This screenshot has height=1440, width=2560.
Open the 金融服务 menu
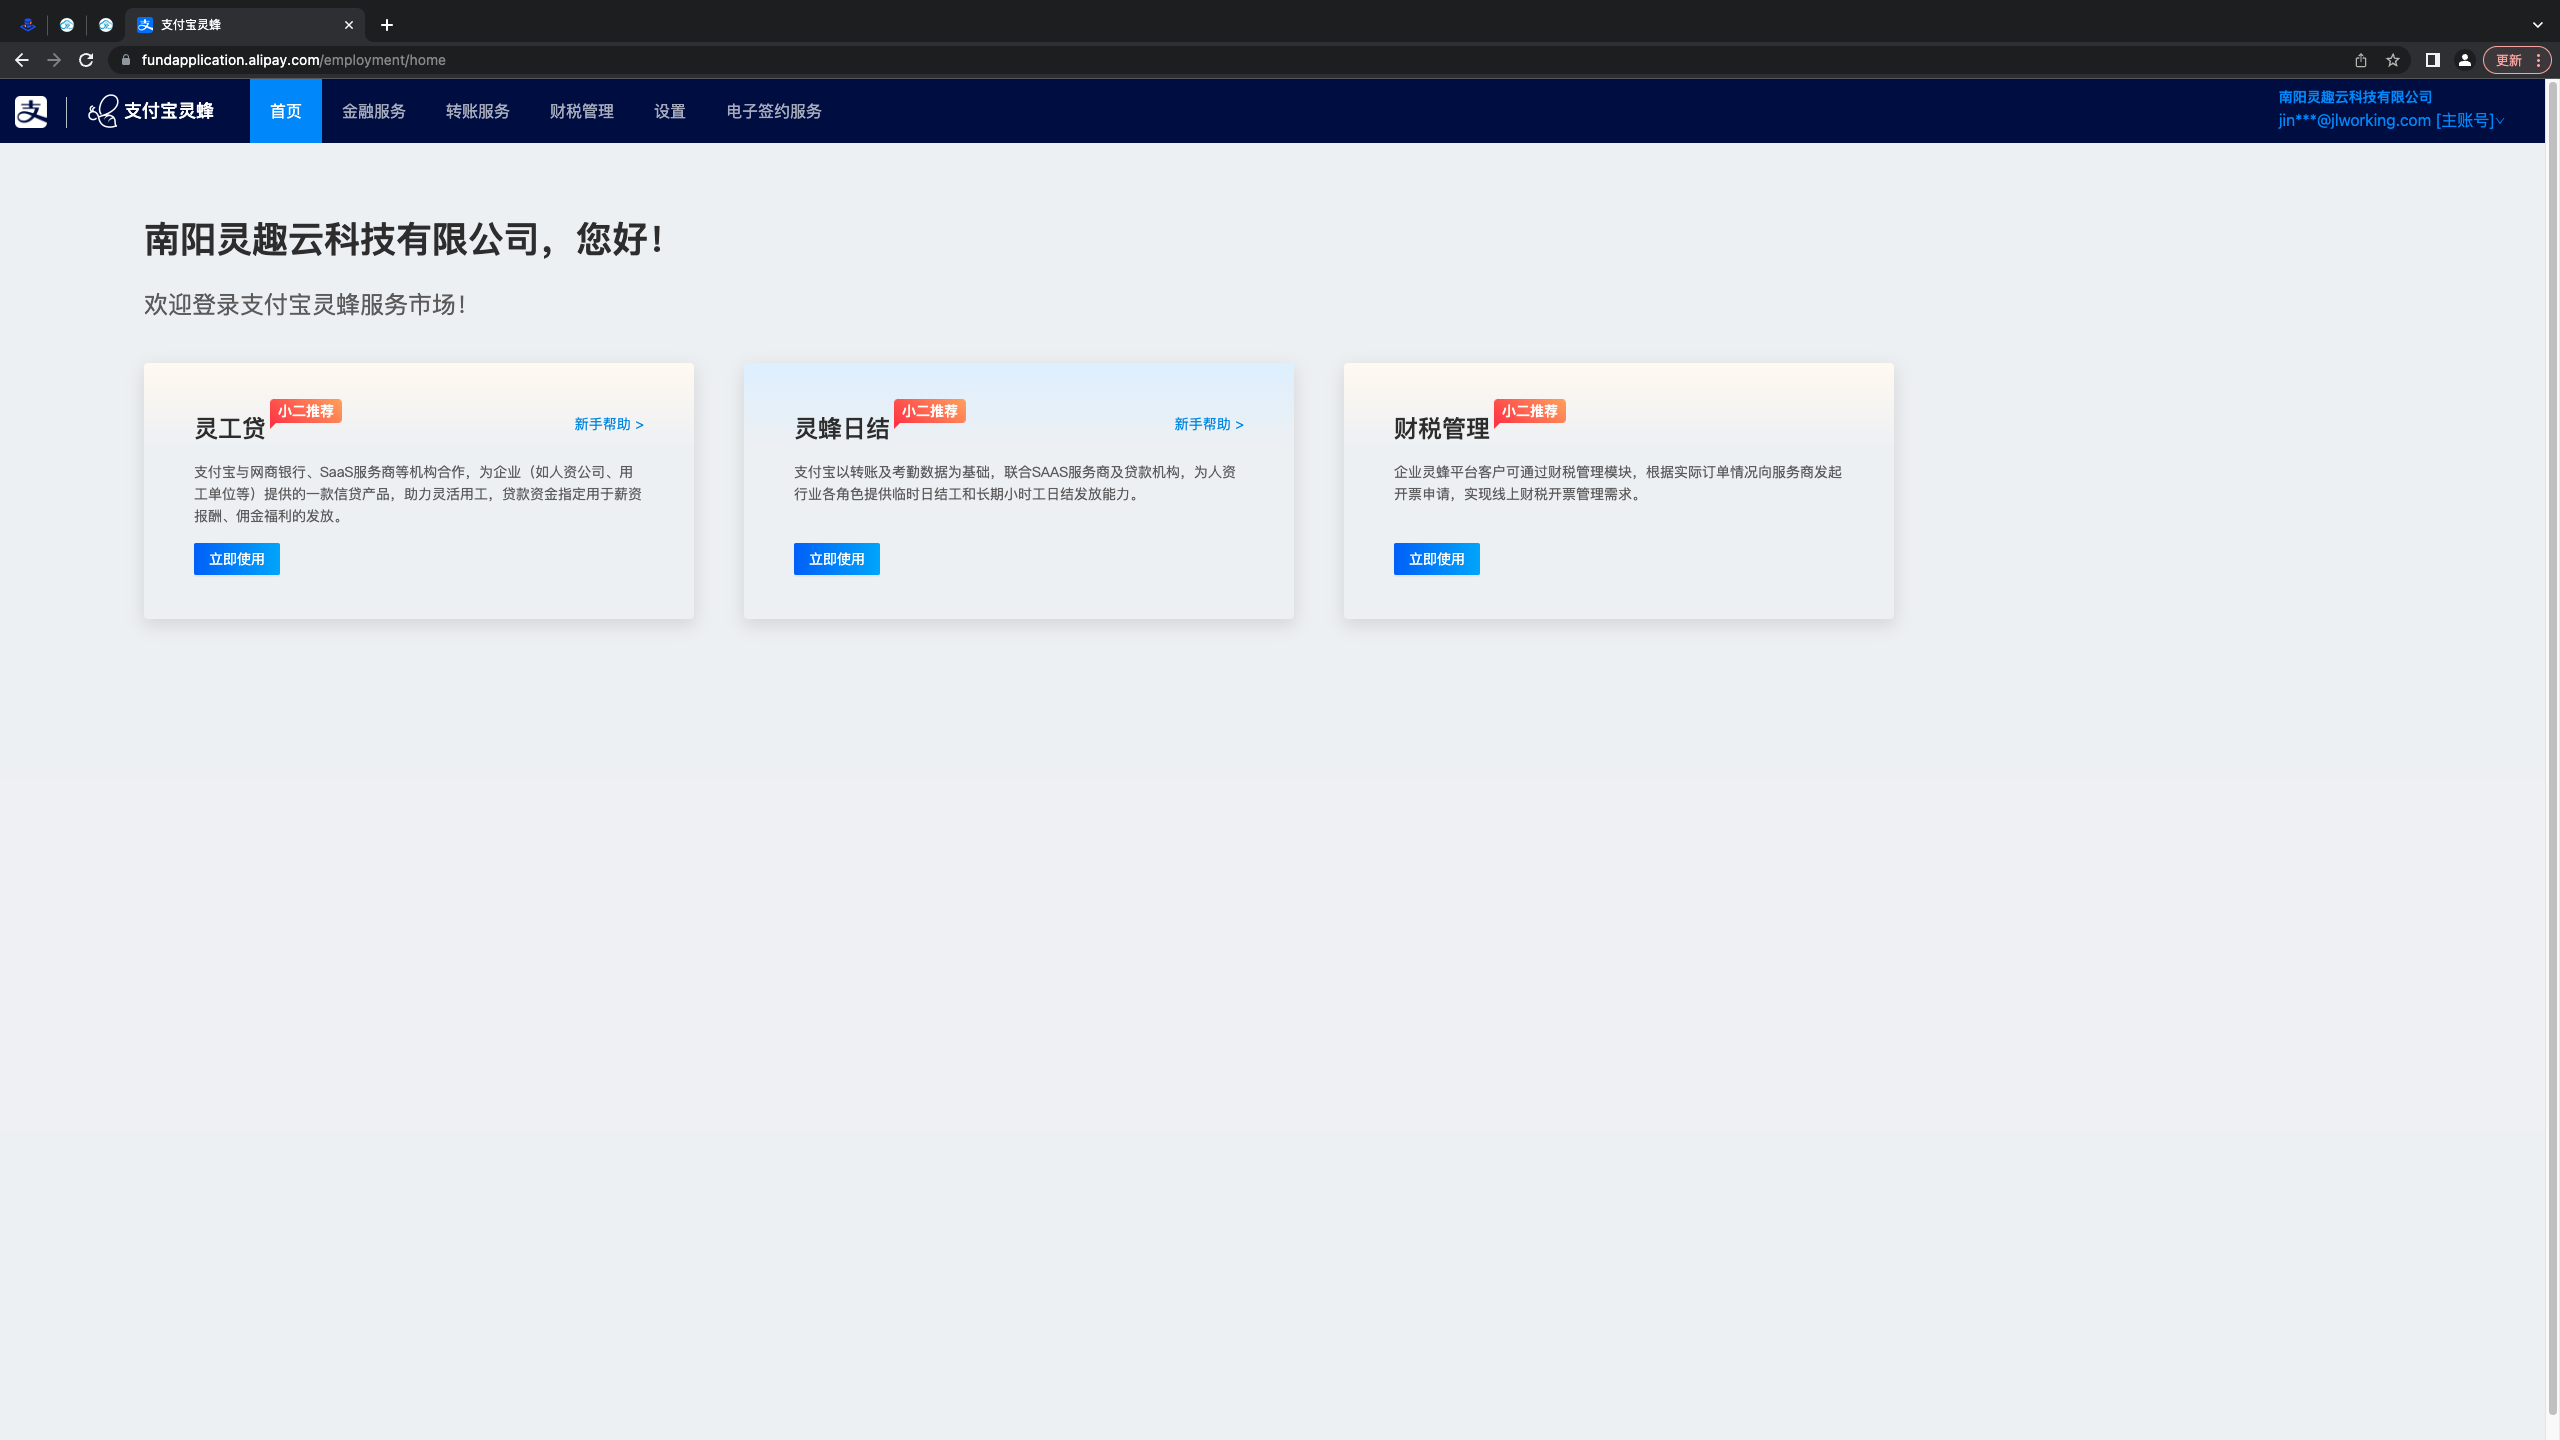[374, 111]
